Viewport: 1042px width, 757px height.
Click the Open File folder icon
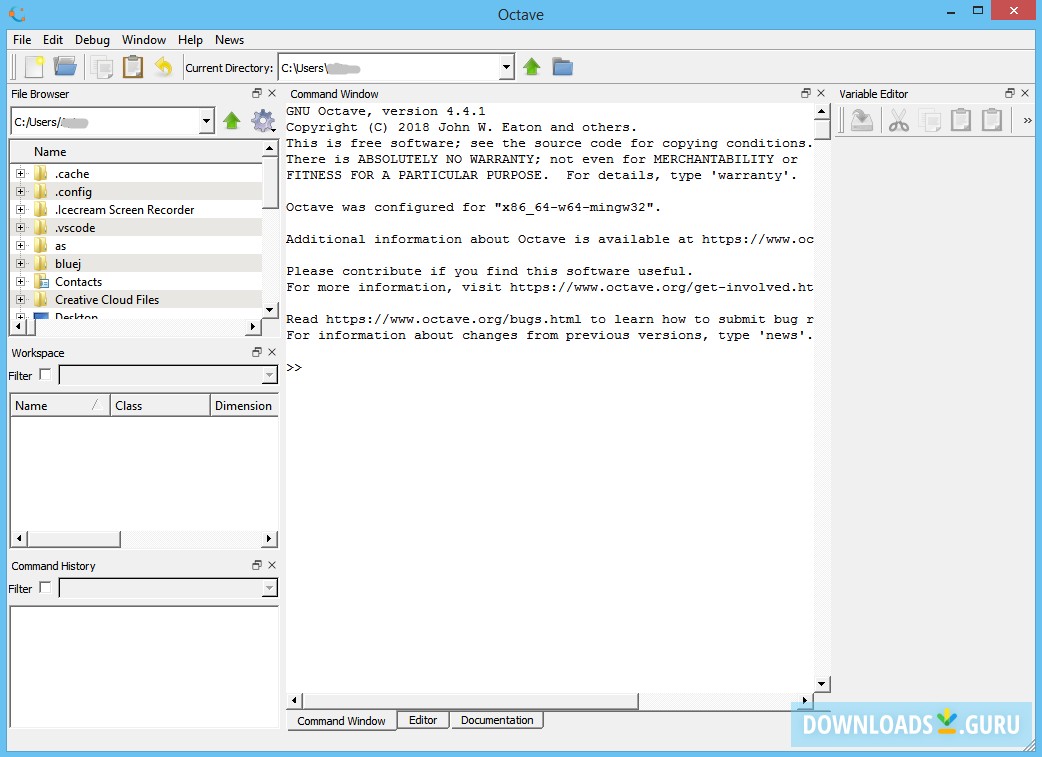pos(65,67)
